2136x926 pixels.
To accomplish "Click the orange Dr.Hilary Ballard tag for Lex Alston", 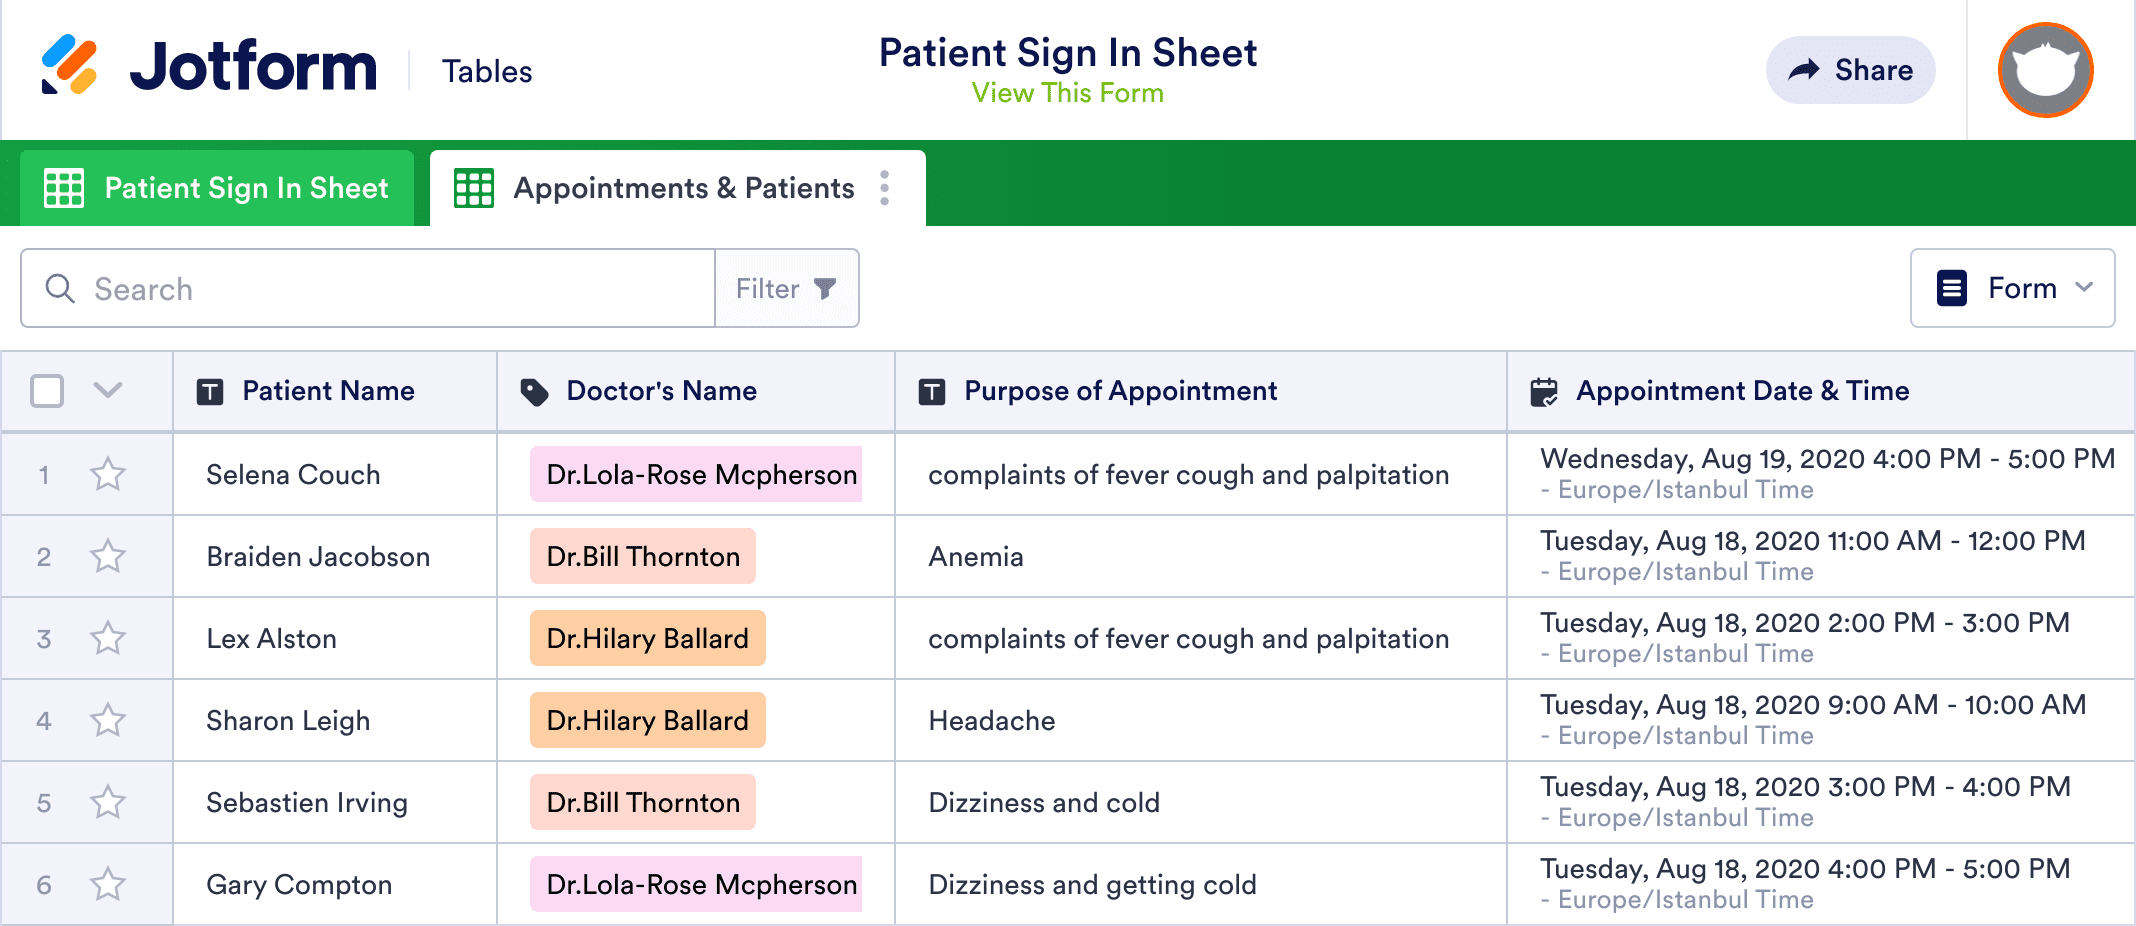I will click(647, 638).
